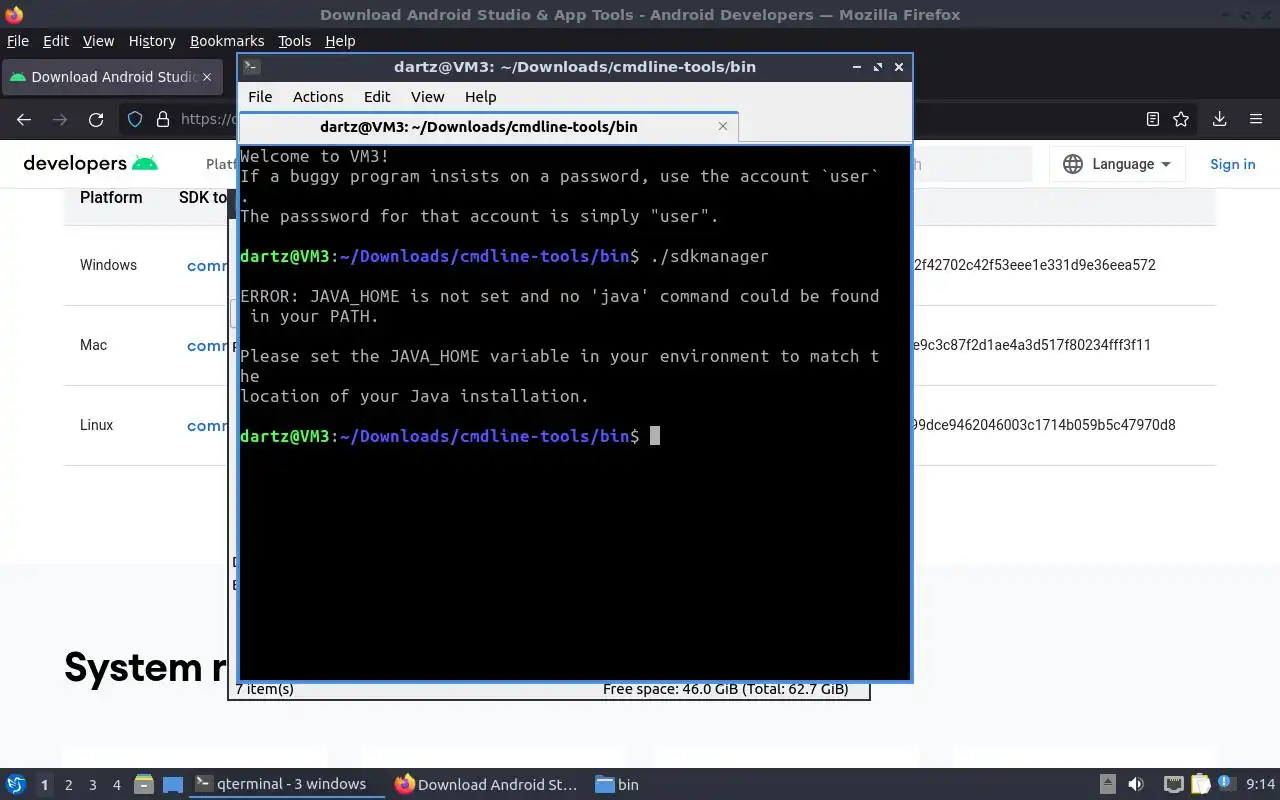The width and height of the screenshot is (1280, 800).
Task: Reload the Firefox page
Action: click(96, 119)
